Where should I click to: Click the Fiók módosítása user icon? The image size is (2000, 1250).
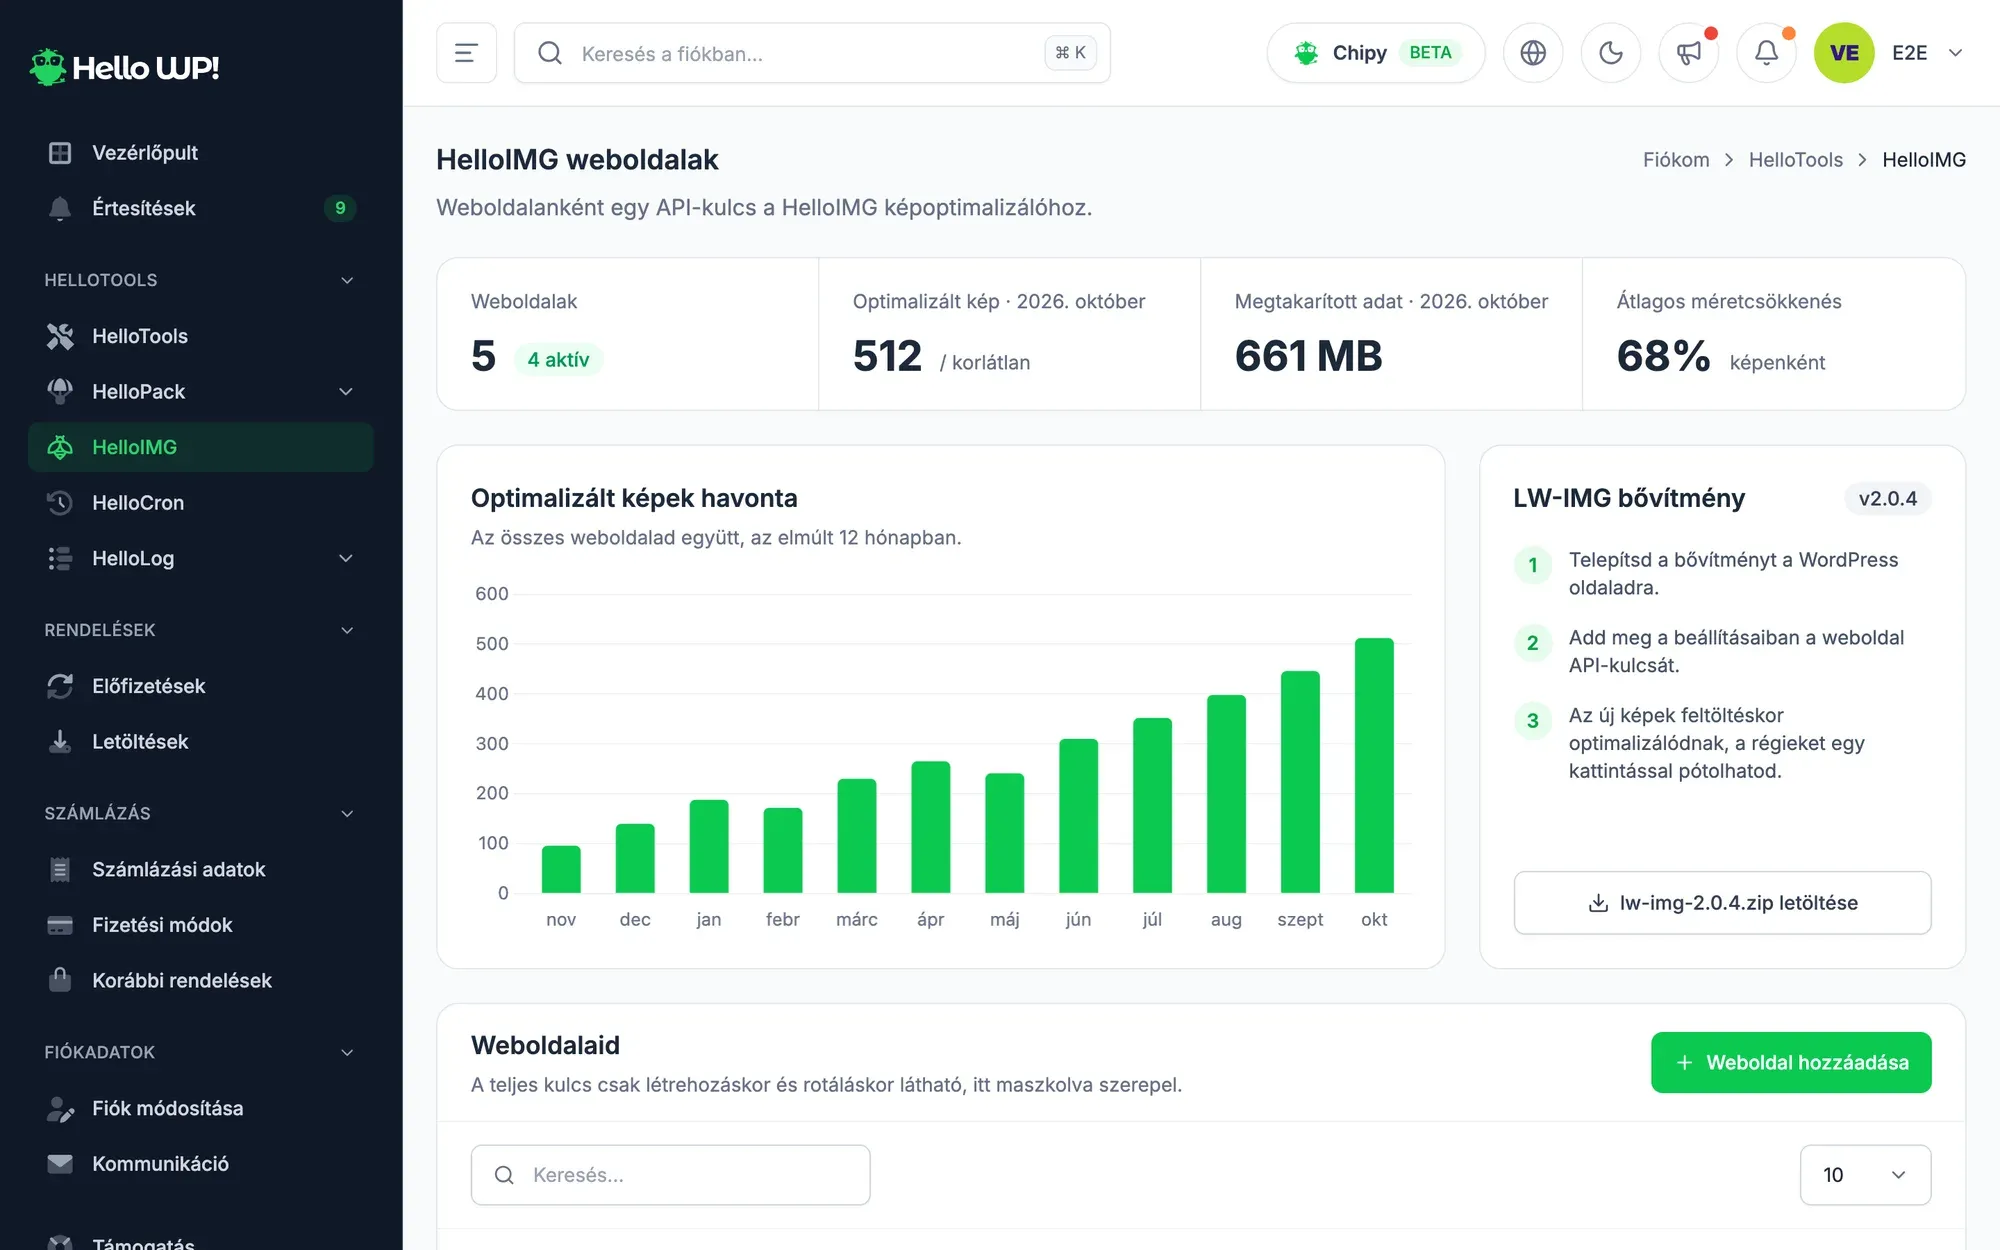click(60, 1108)
